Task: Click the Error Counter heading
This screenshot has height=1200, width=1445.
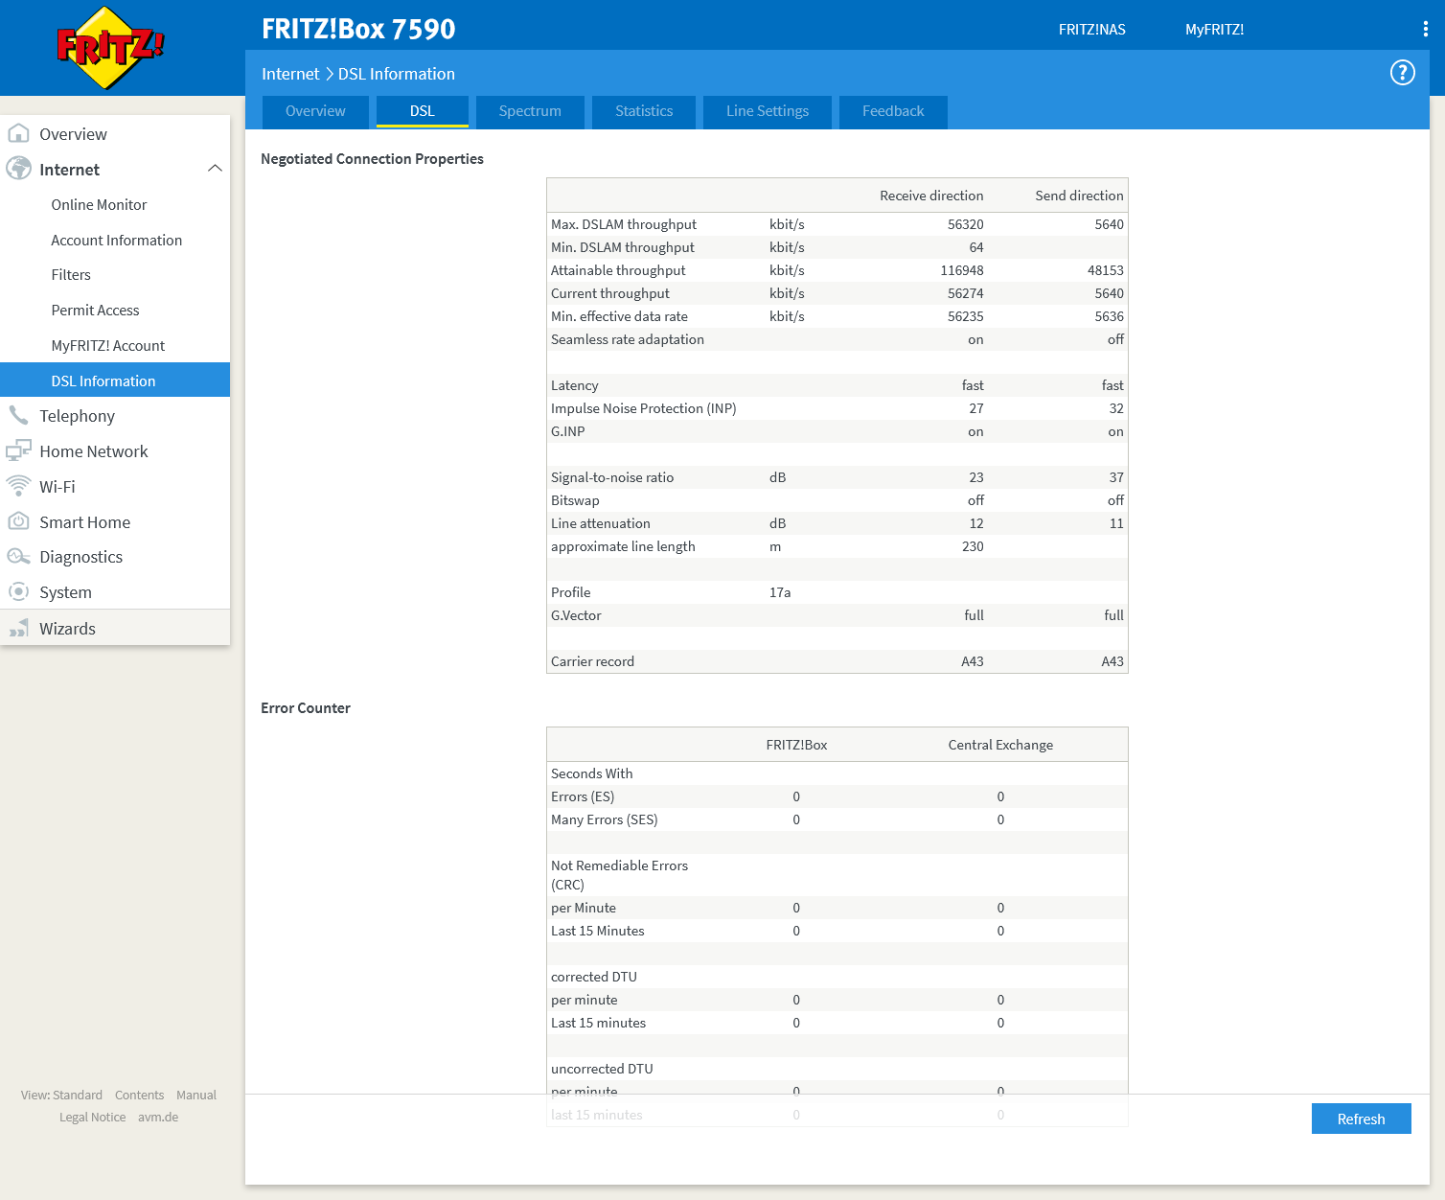Action: coord(305,707)
